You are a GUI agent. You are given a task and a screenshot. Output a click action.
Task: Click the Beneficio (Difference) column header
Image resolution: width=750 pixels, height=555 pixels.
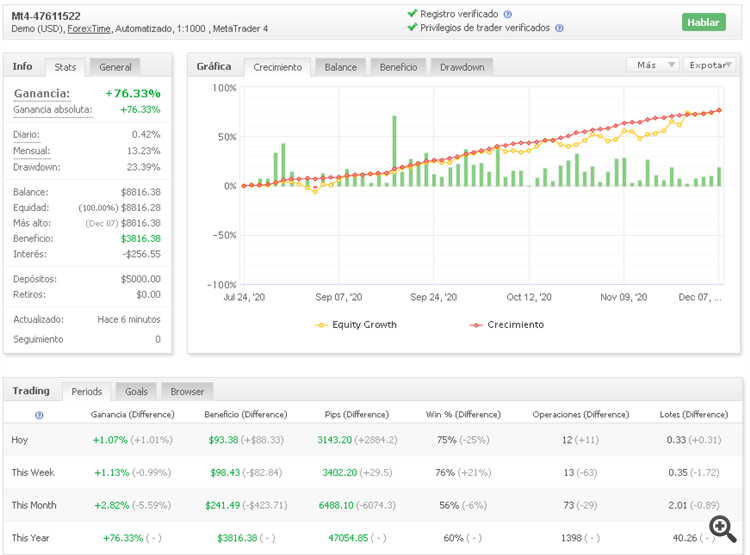[246, 415]
